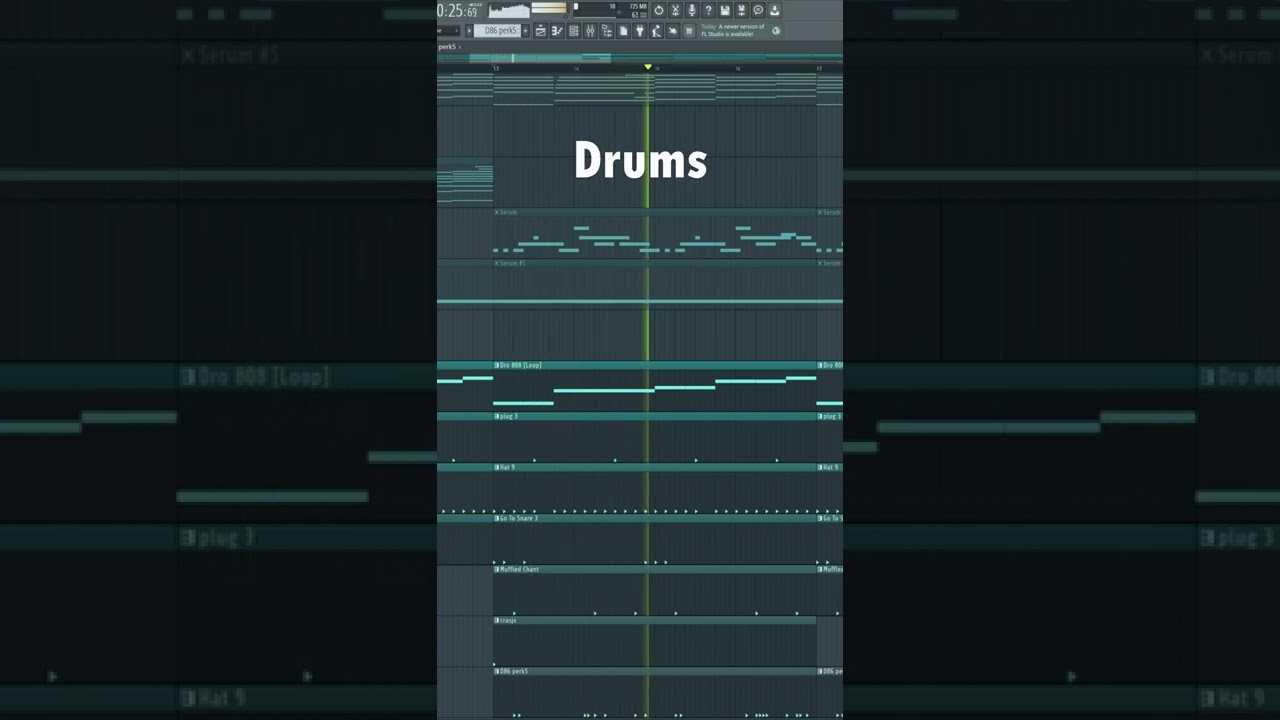Open the D86 perk5 pattern selector

coord(497,31)
